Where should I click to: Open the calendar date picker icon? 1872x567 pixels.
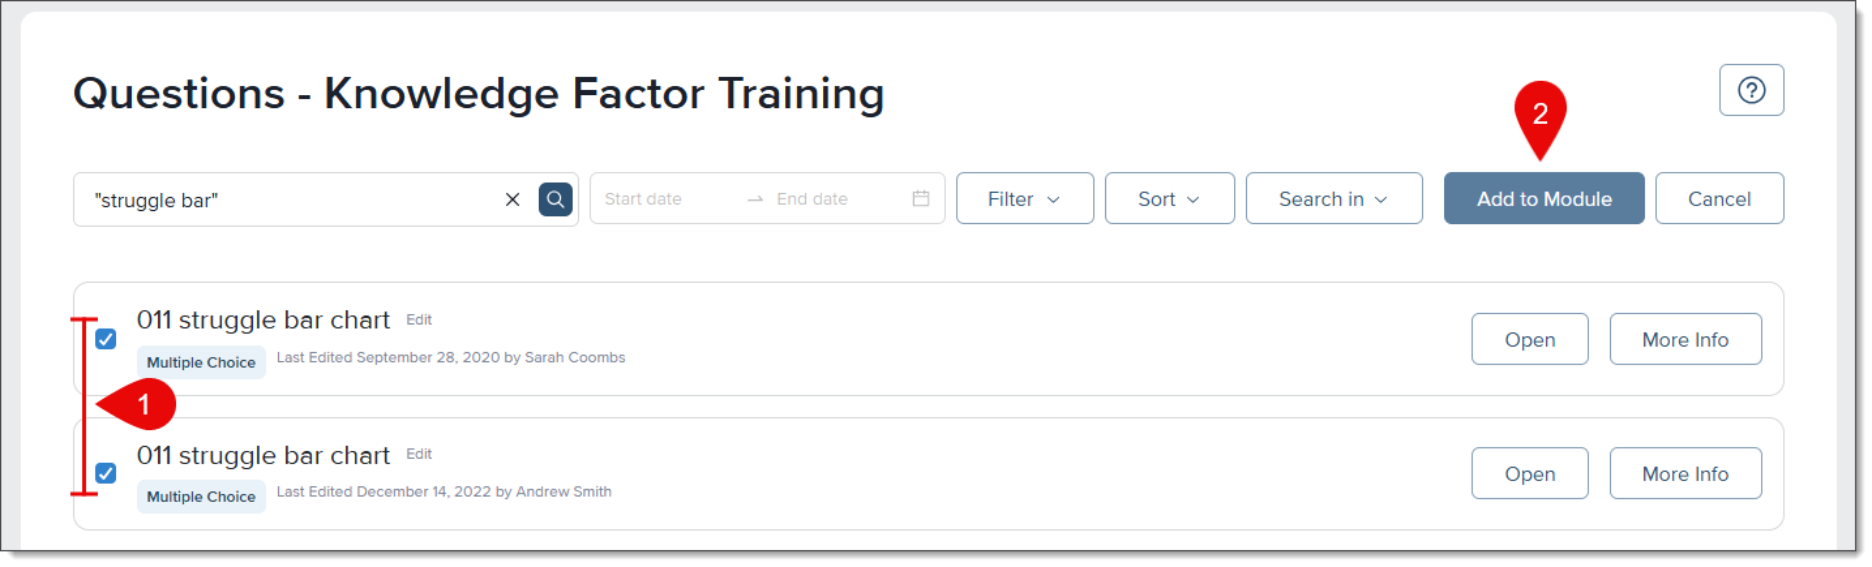(x=921, y=198)
